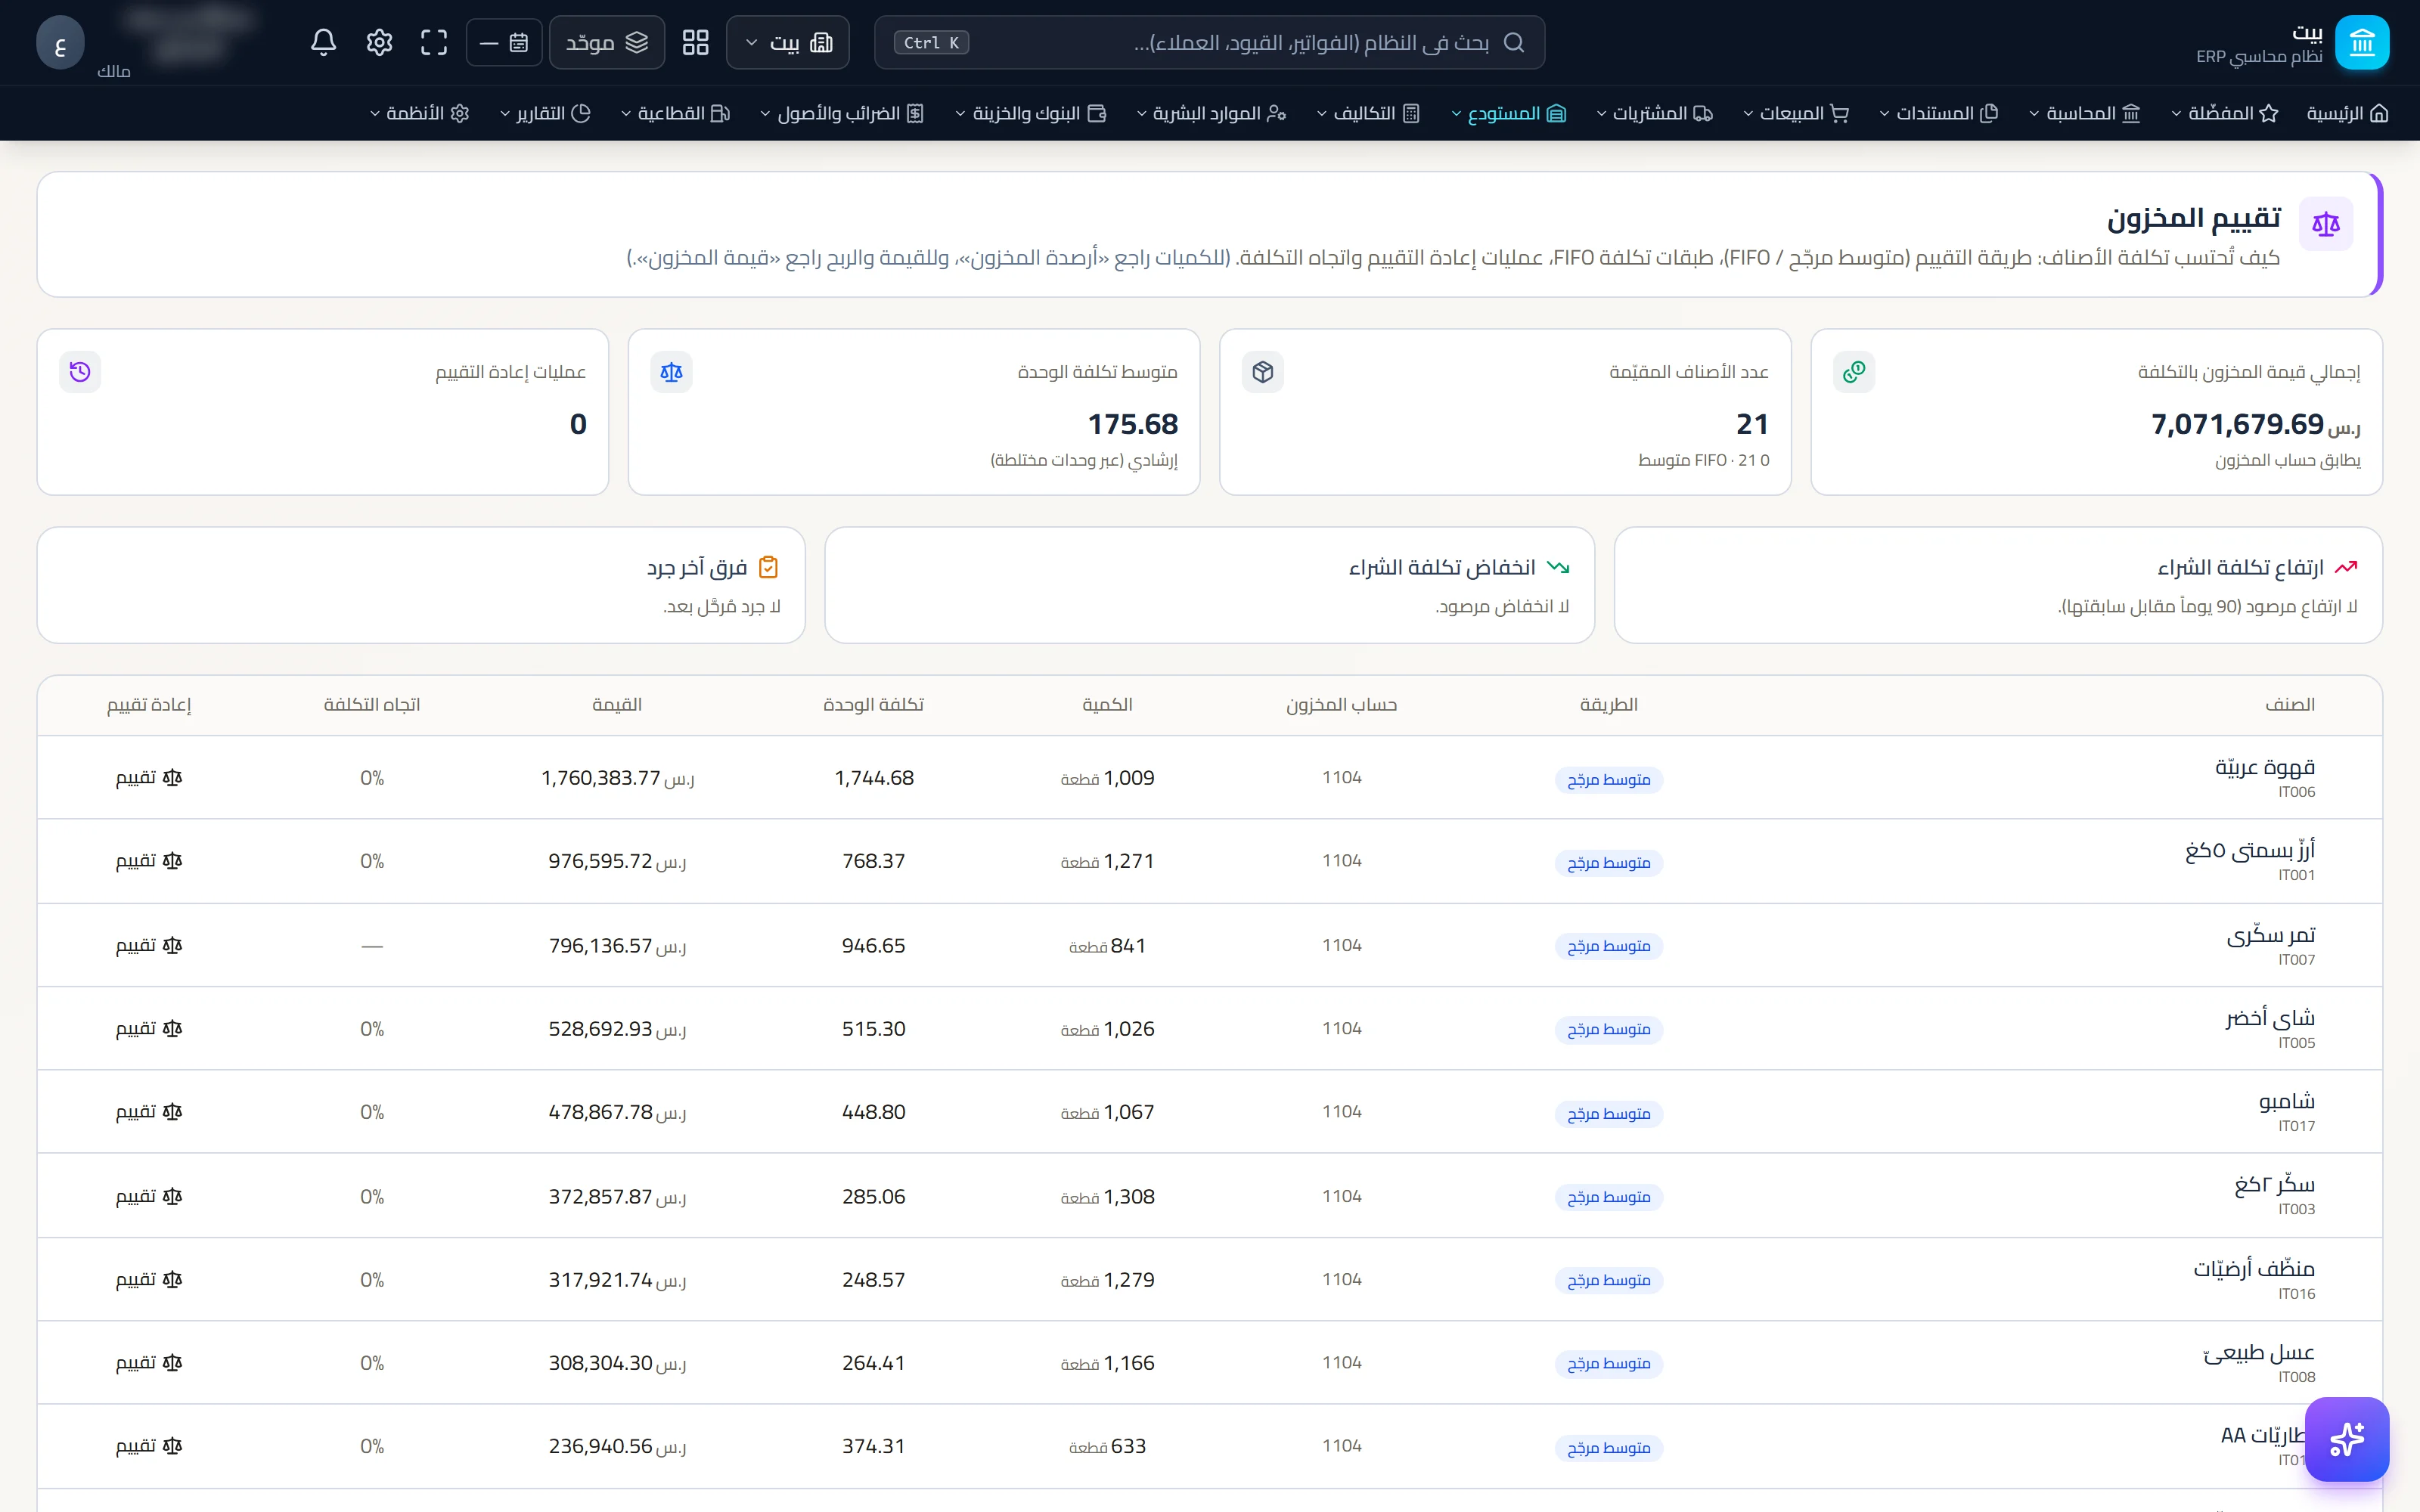Click value 976,595.72 cell

617,861
